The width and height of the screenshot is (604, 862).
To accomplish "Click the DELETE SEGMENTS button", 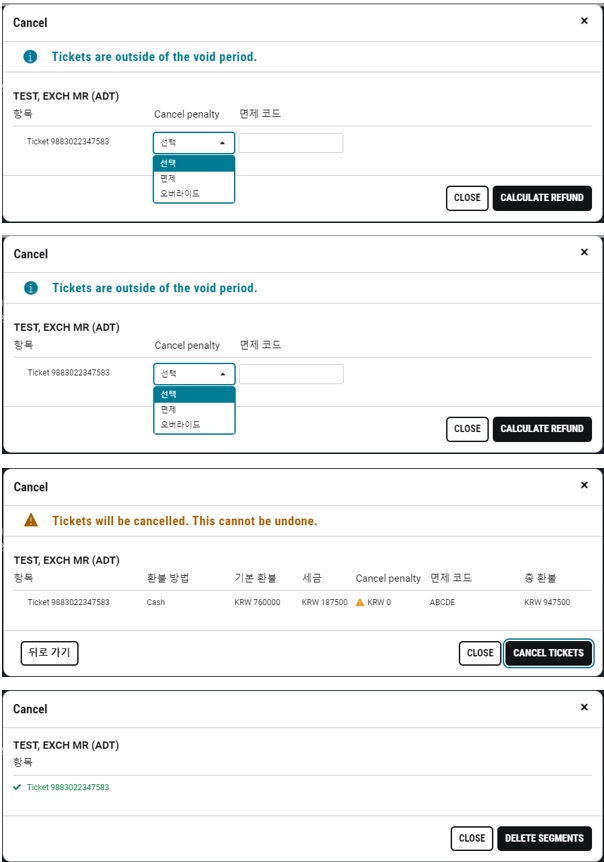I will coord(544,838).
